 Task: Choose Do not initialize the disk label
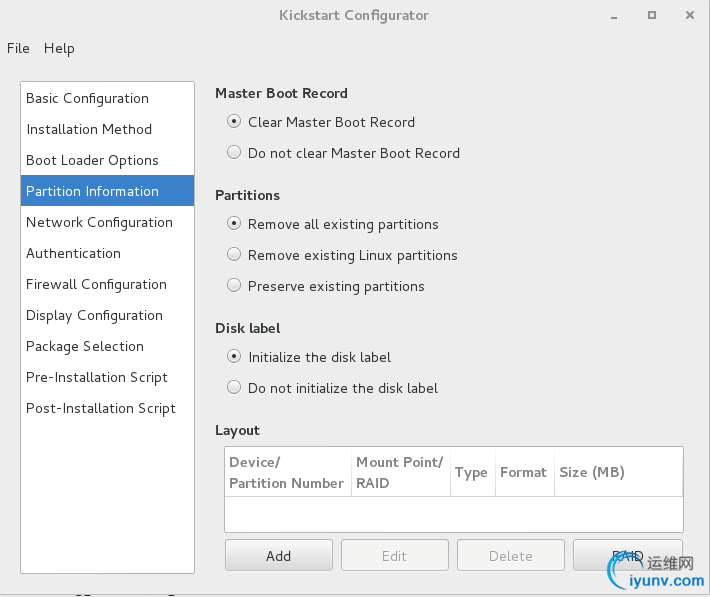[x=234, y=388]
